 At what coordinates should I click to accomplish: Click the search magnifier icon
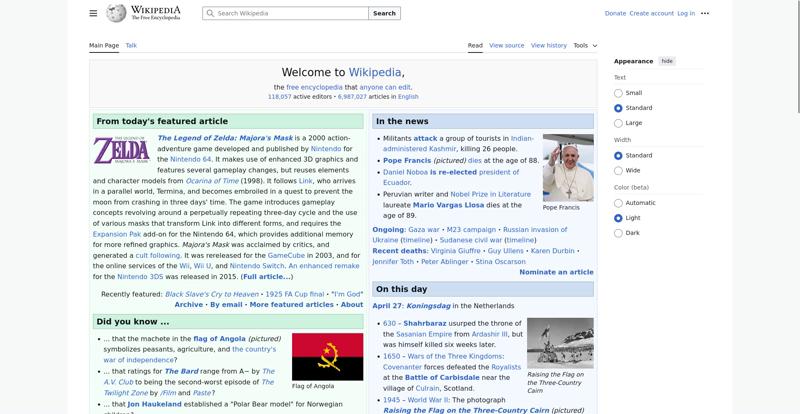[x=210, y=13]
